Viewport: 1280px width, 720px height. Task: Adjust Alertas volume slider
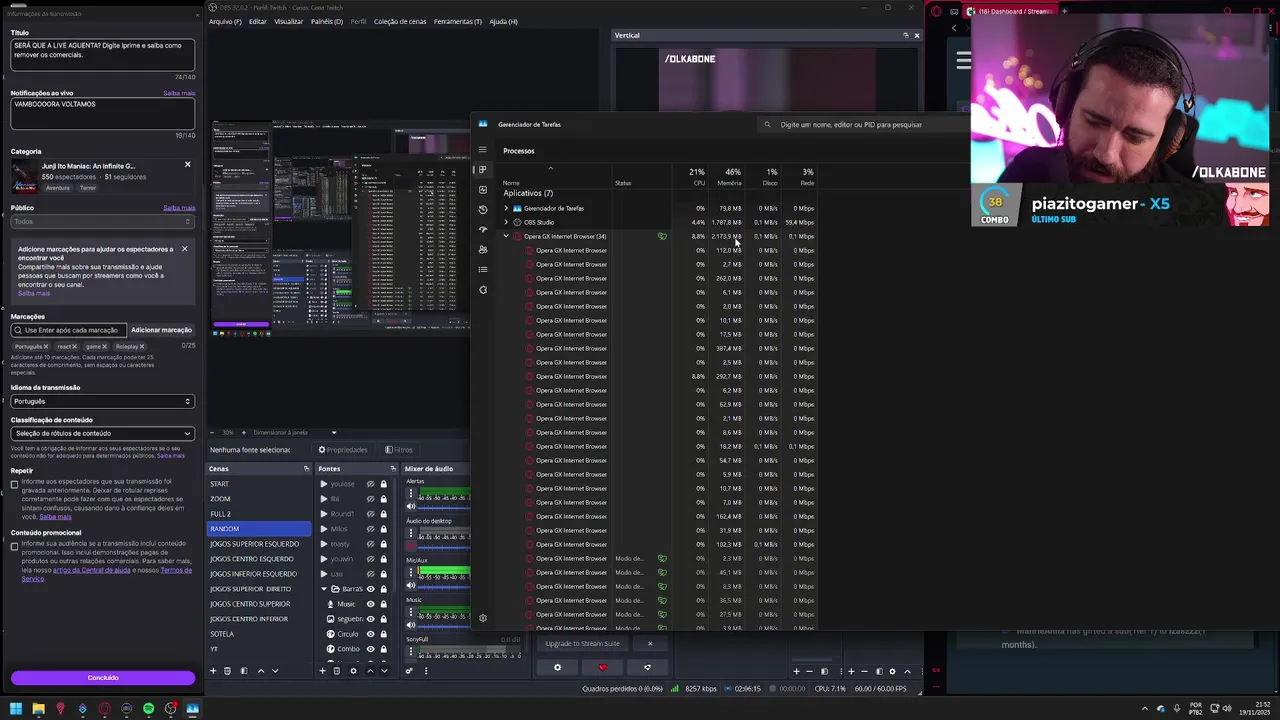tap(444, 507)
